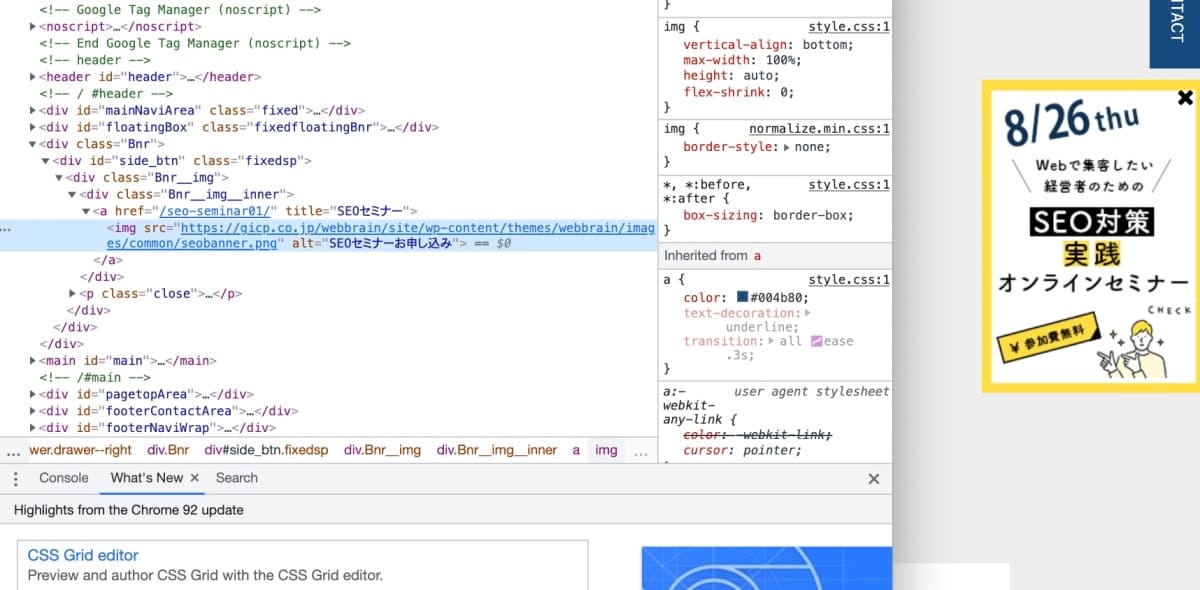Image resolution: width=1200 pixels, height=590 pixels.
Task: Open the blue What's New preview thumbnail
Action: (x=766, y=568)
